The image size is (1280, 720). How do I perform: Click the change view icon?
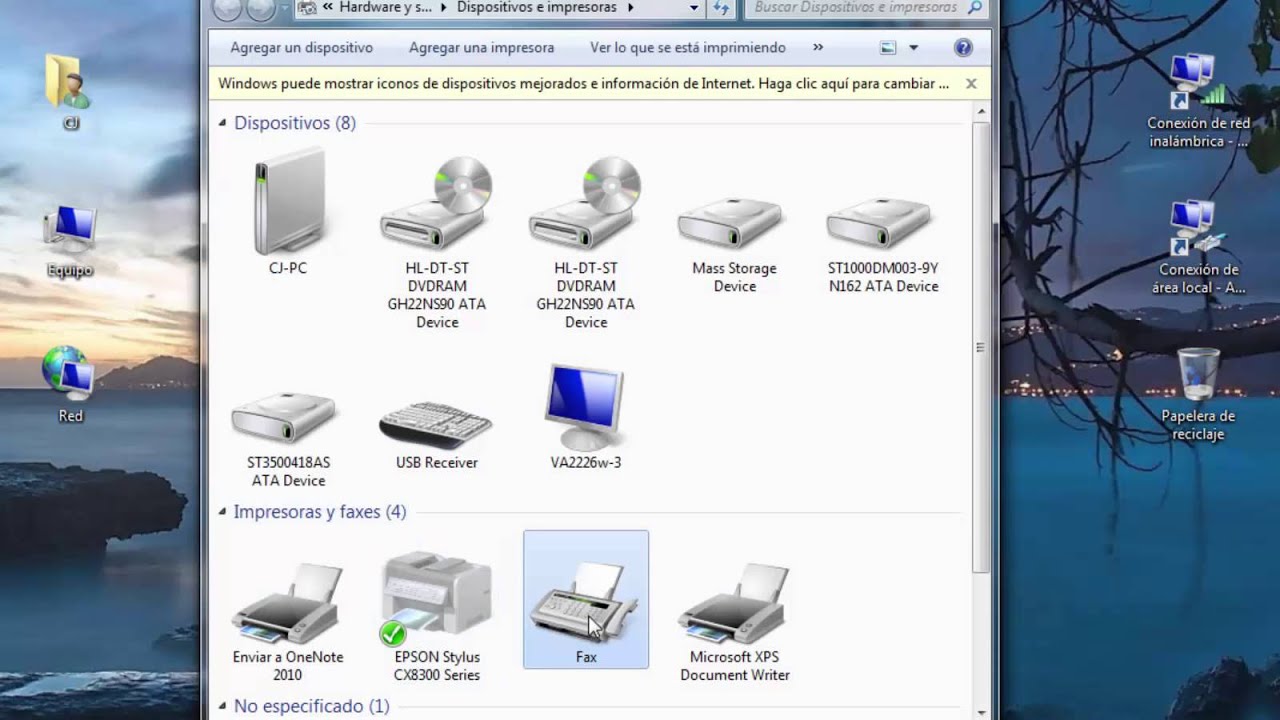[887, 47]
